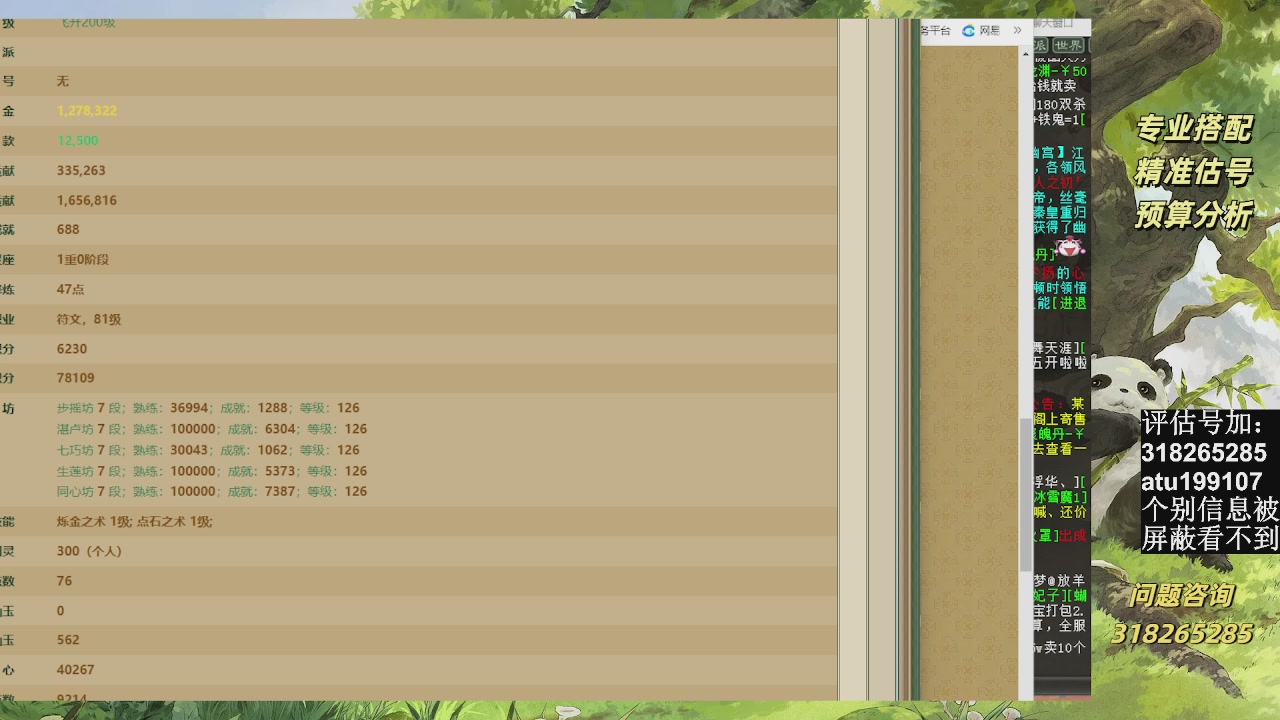Click the text 1重0阶段

coord(83,260)
